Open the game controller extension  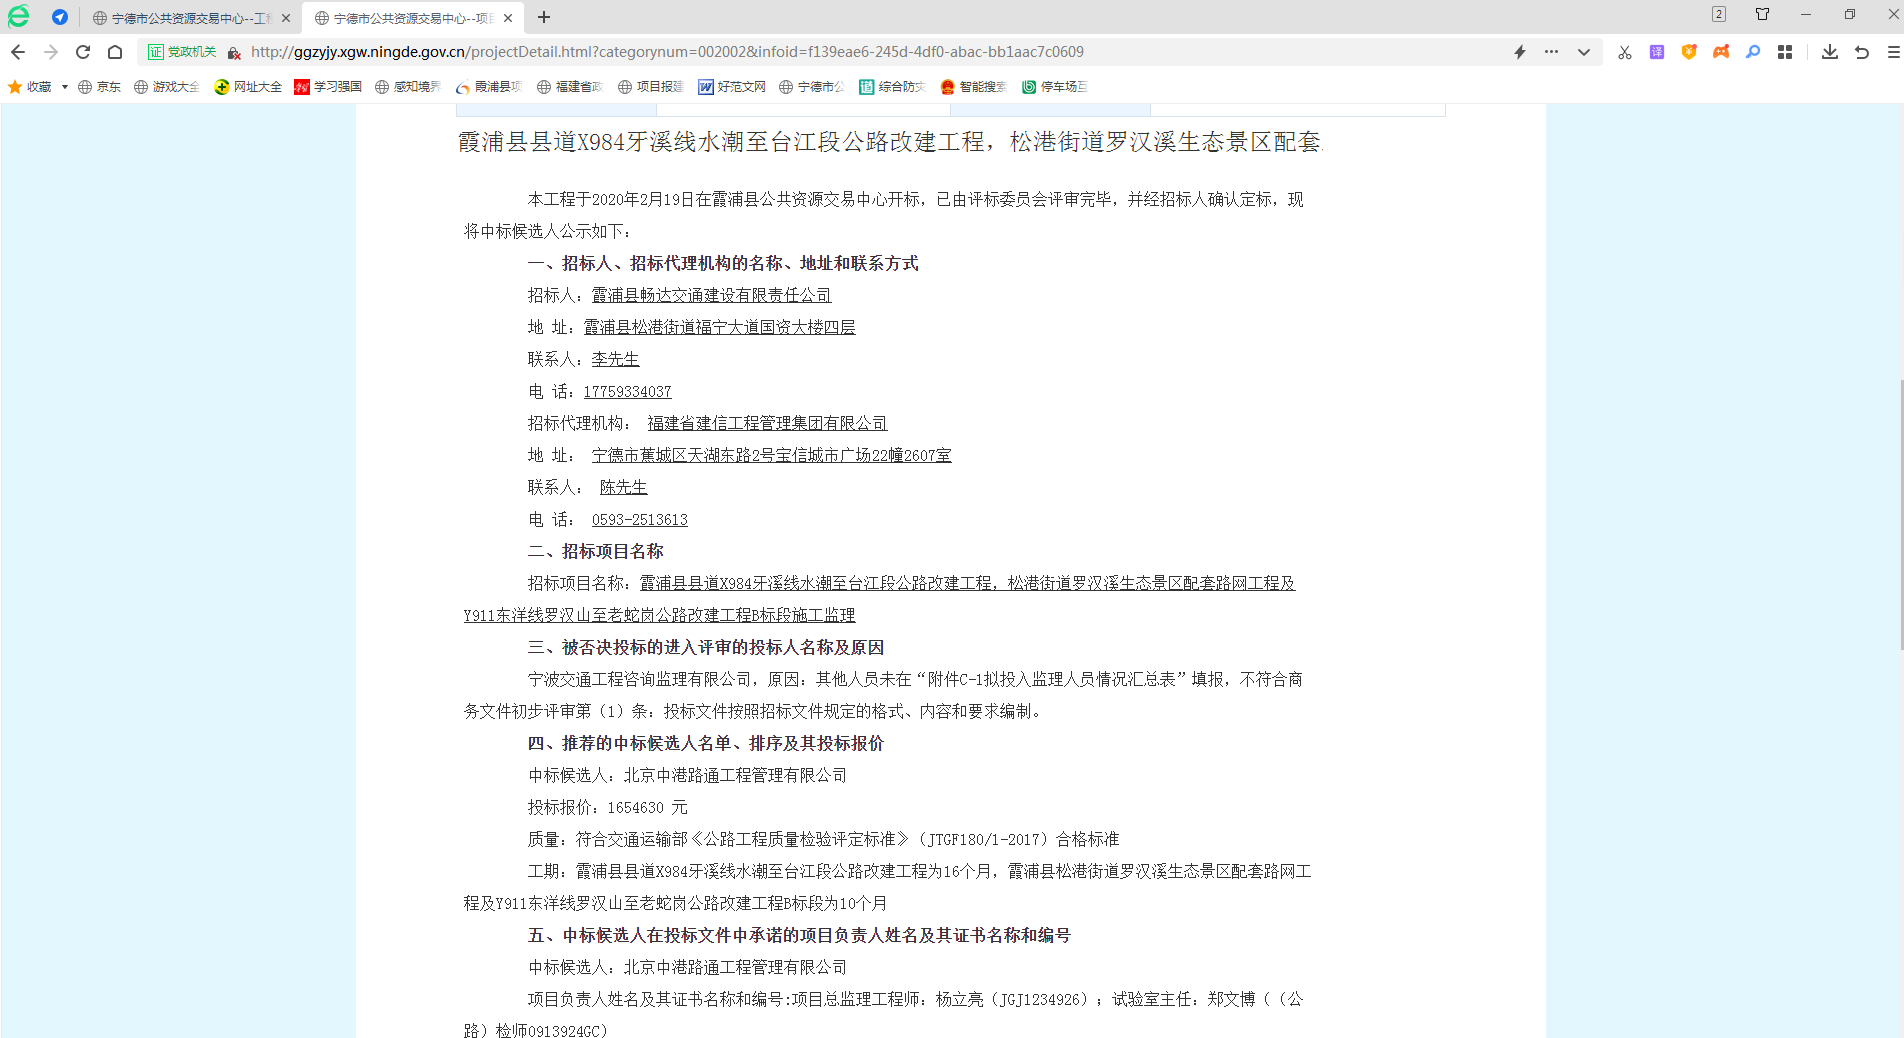click(x=1721, y=52)
